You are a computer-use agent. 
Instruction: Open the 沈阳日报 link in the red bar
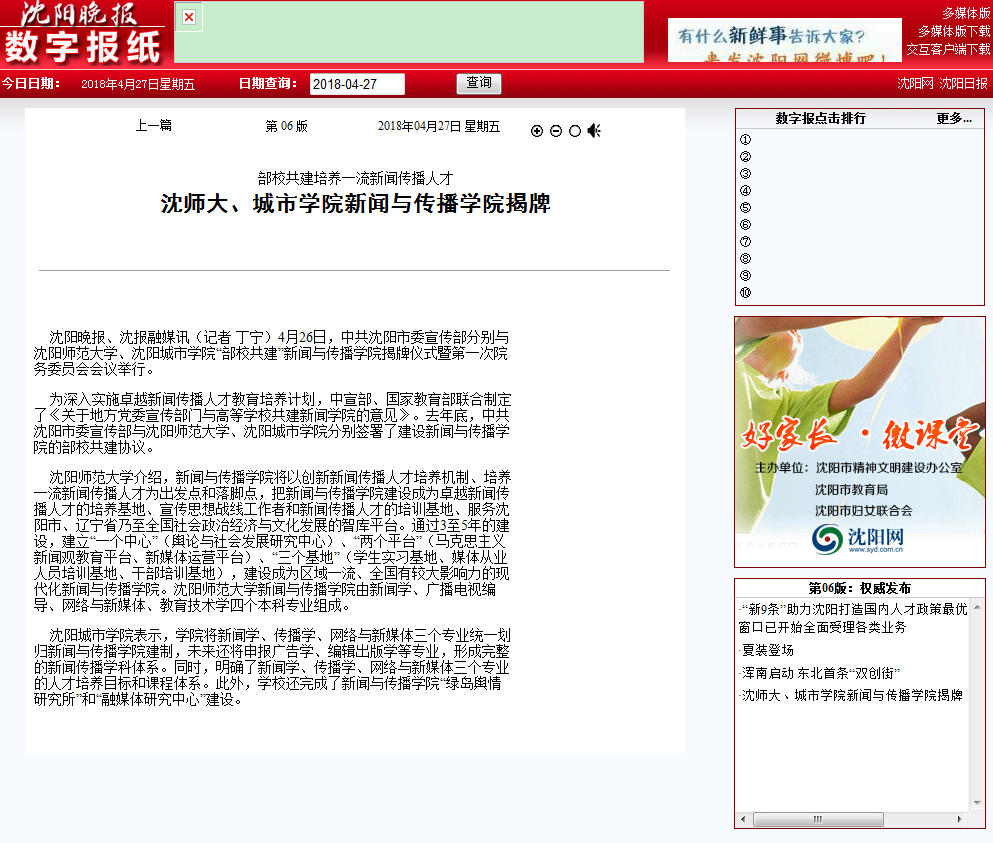(x=963, y=83)
